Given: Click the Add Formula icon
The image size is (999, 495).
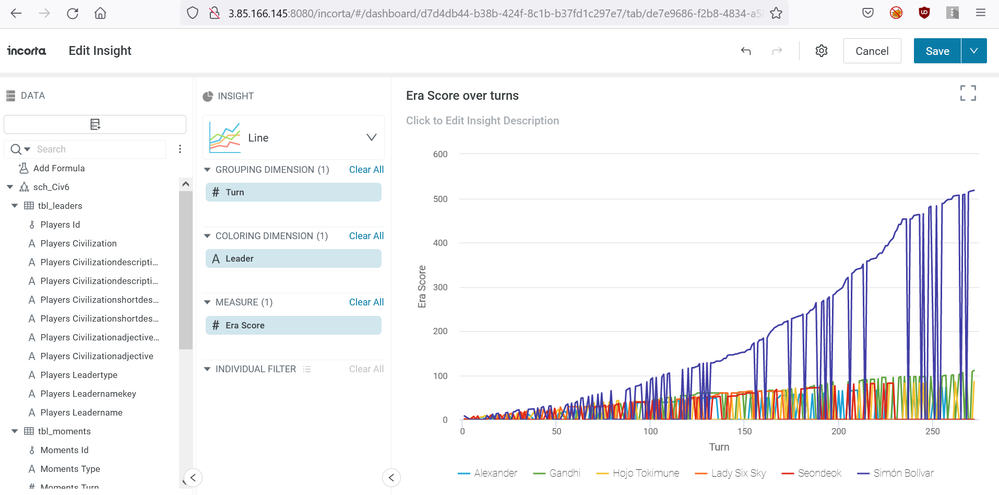Looking at the screenshot, I should pyautogui.click(x=24, y=168).
